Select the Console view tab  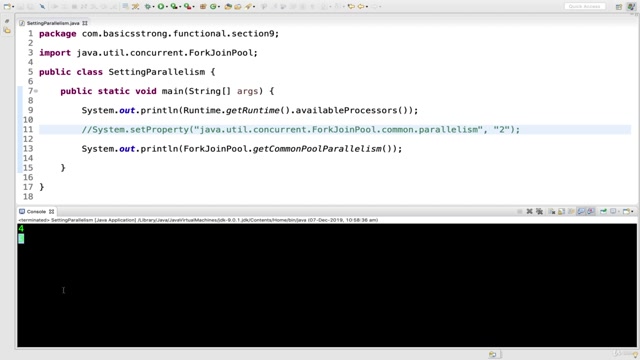point(36,211)
